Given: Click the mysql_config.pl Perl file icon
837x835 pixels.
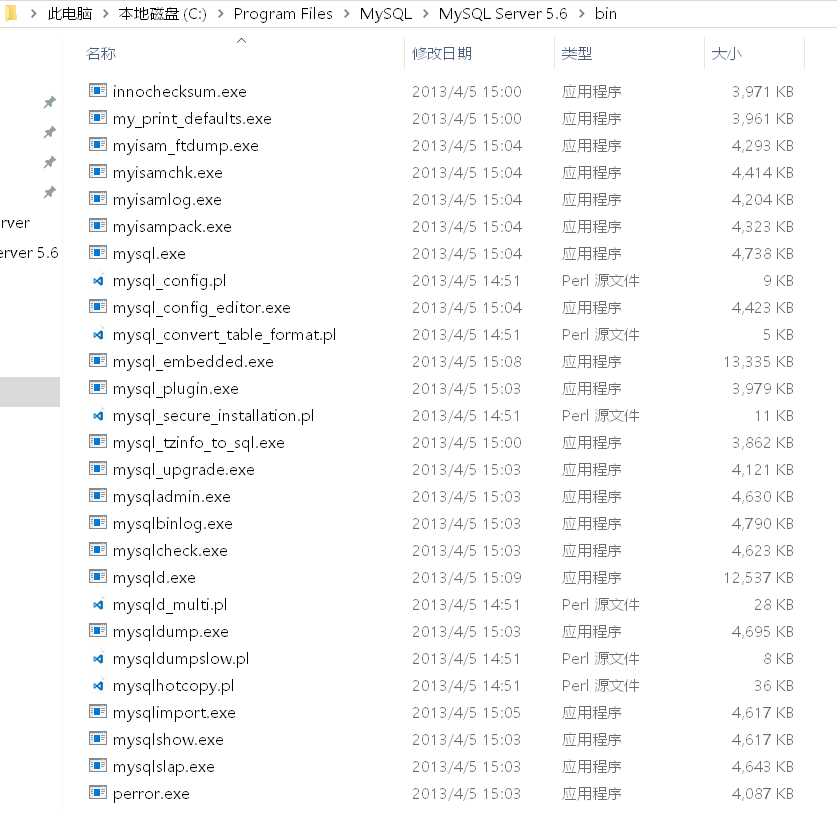Looking at the screenshot, I should point(98,280).
